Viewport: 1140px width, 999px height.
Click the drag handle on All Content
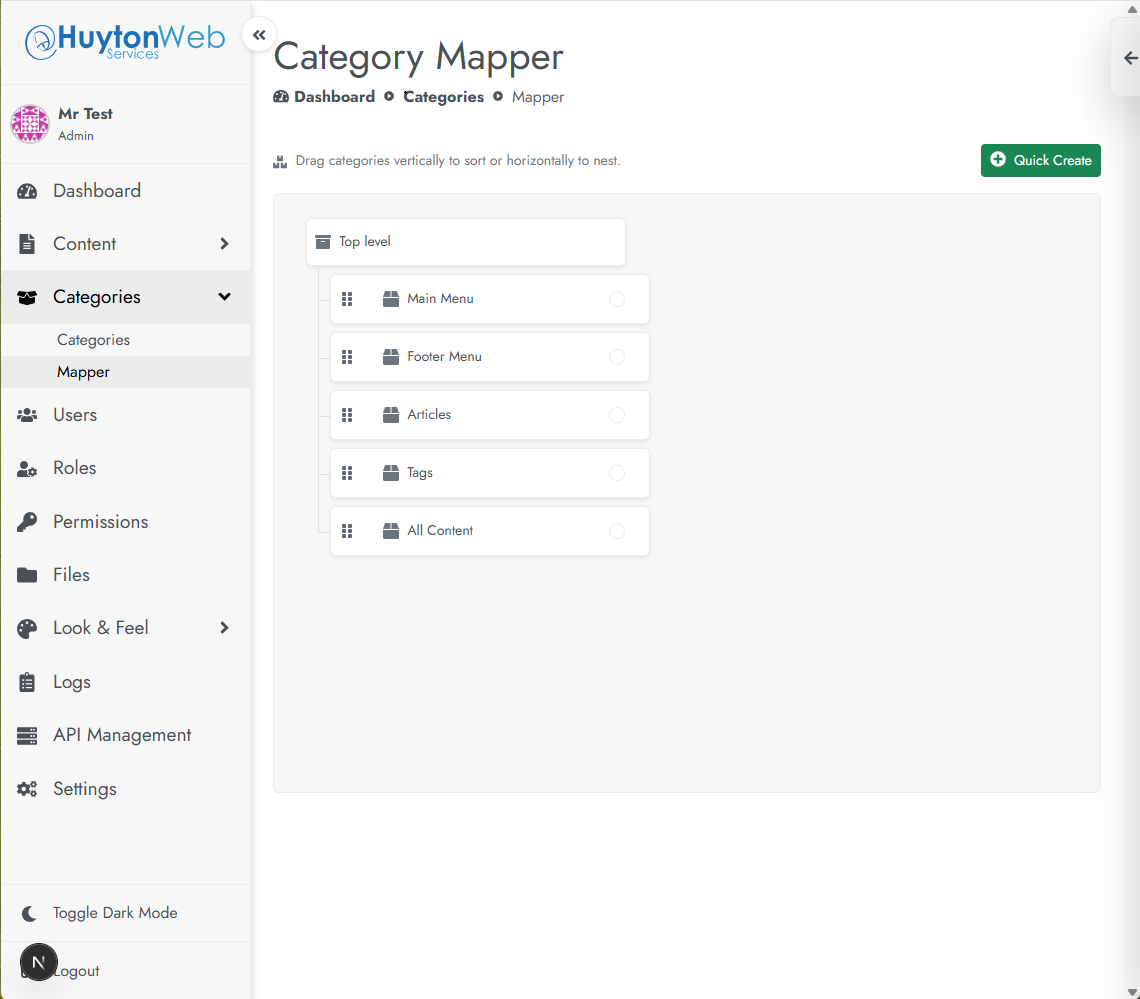coord(347,531)
